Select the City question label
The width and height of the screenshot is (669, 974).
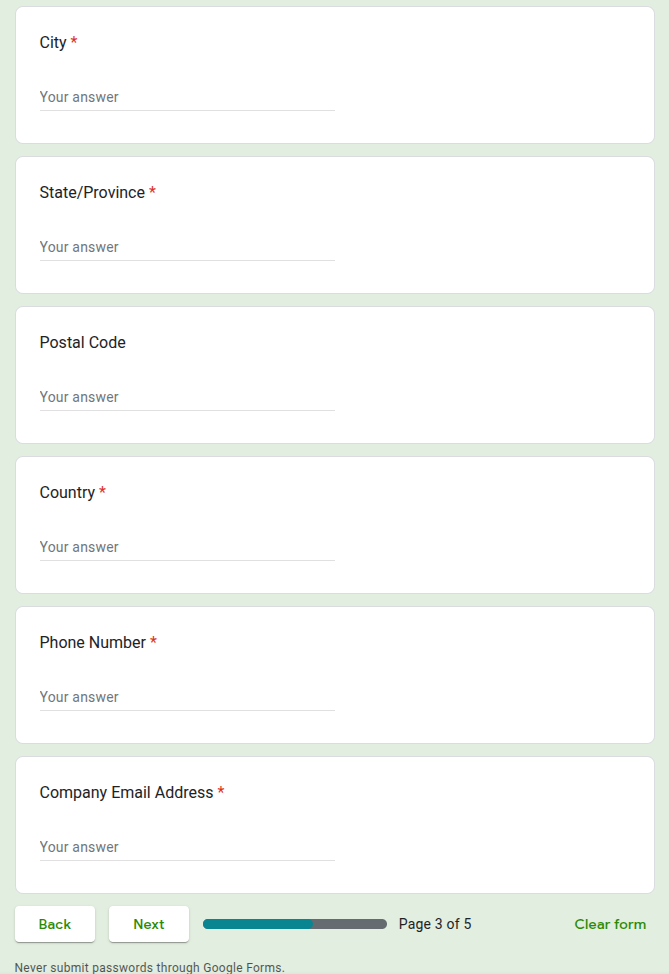click(x=51, y=42)
